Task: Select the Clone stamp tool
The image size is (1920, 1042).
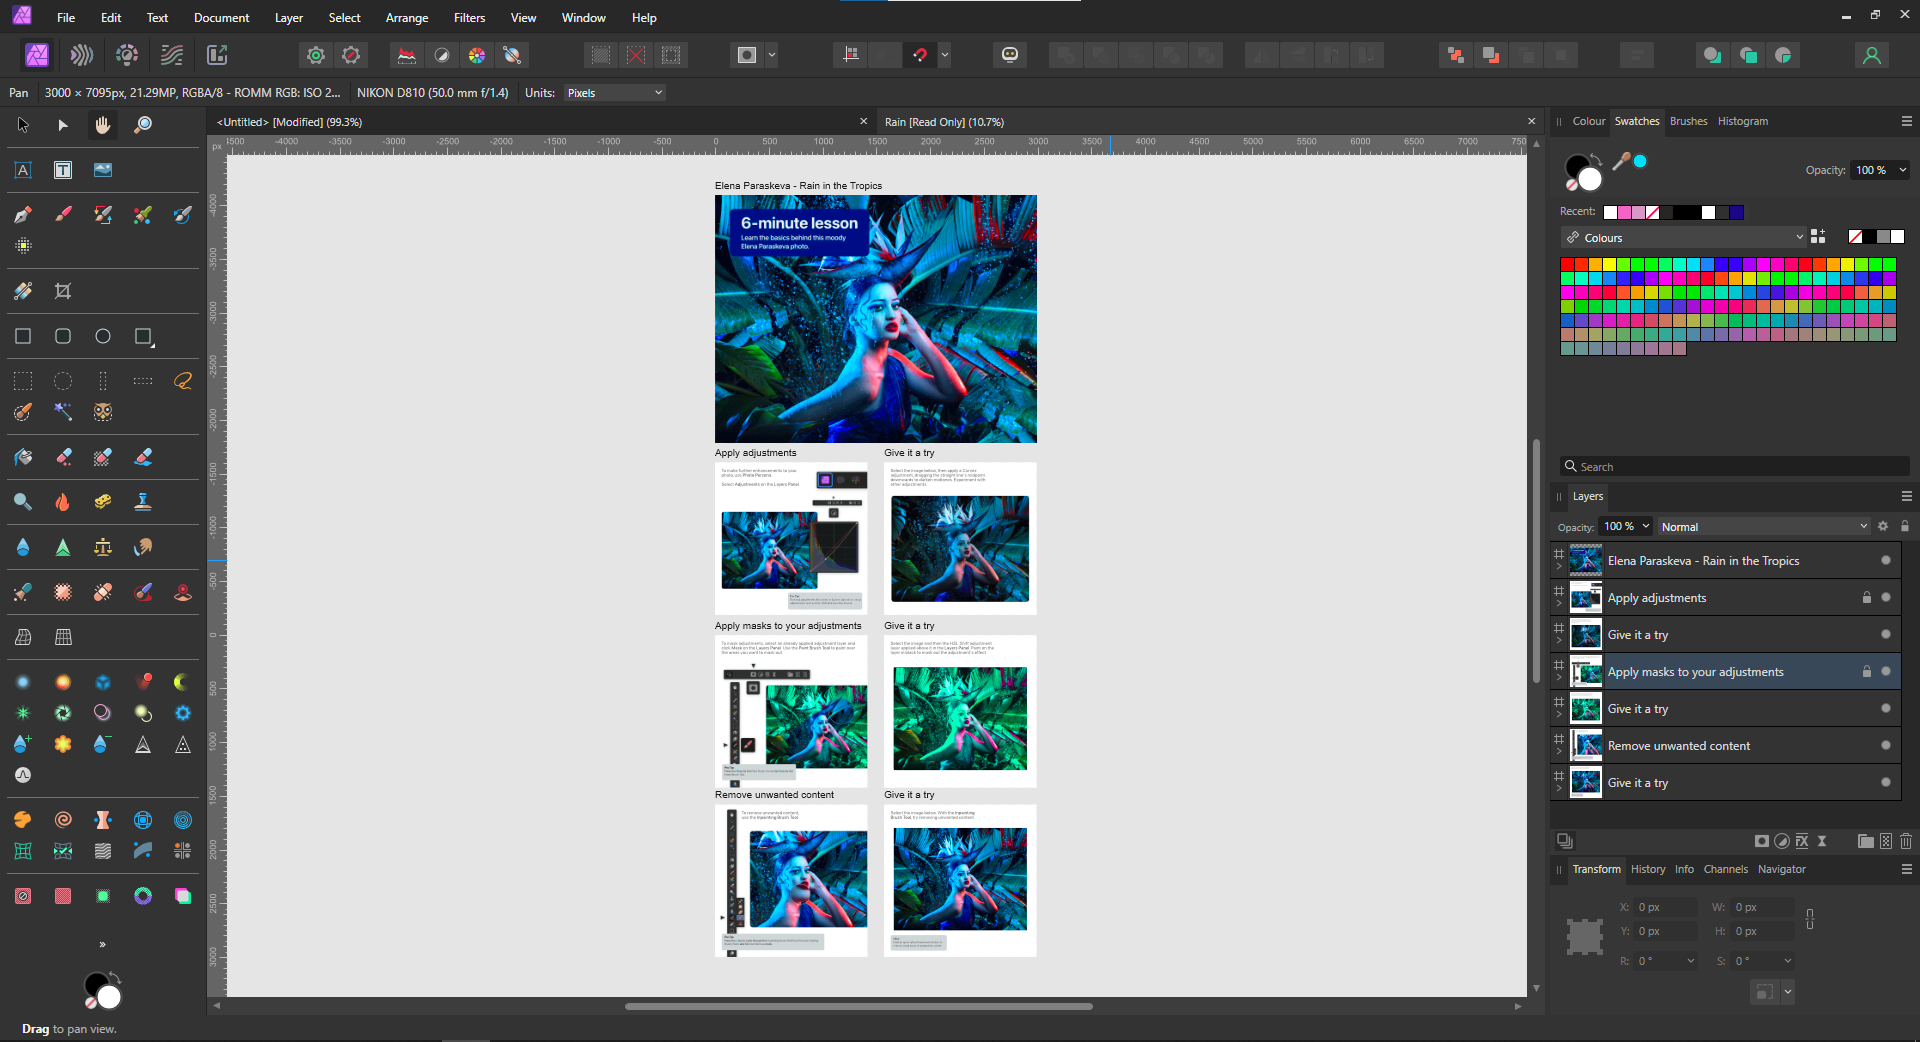Action: point(143,502)
